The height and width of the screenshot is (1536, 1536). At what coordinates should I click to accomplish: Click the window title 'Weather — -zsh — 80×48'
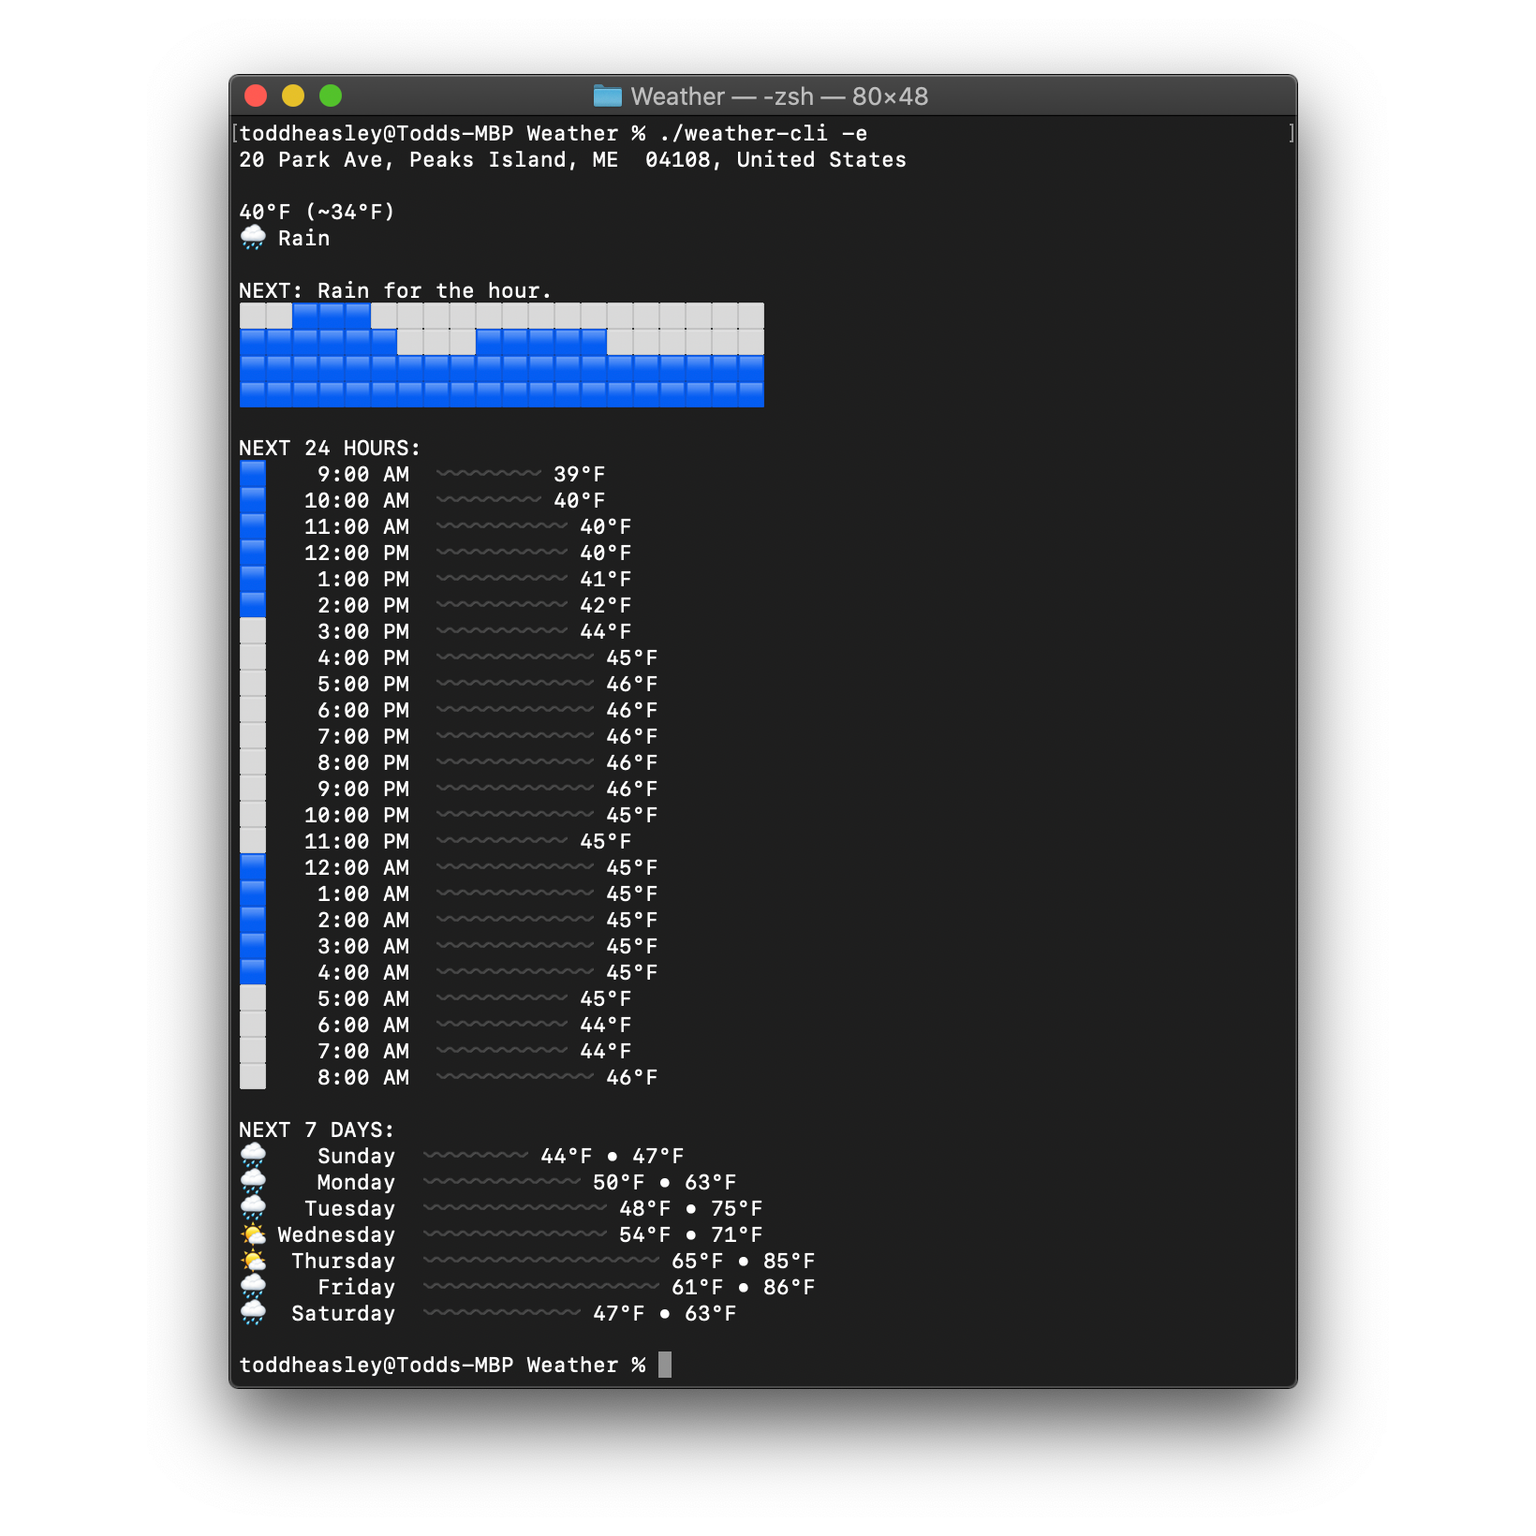[x=779, y=96]
